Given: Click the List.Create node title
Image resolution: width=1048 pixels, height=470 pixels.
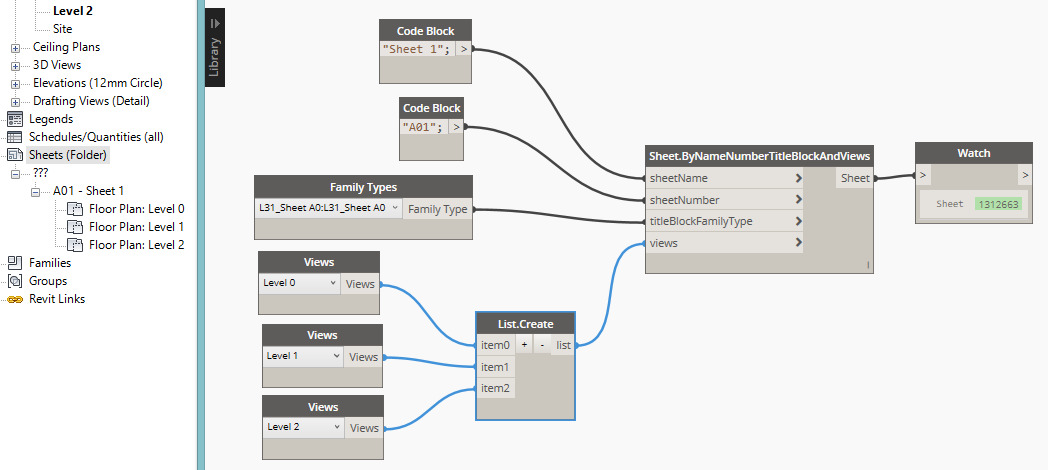Looking at the screenshot, I should [x=525, y=324].
